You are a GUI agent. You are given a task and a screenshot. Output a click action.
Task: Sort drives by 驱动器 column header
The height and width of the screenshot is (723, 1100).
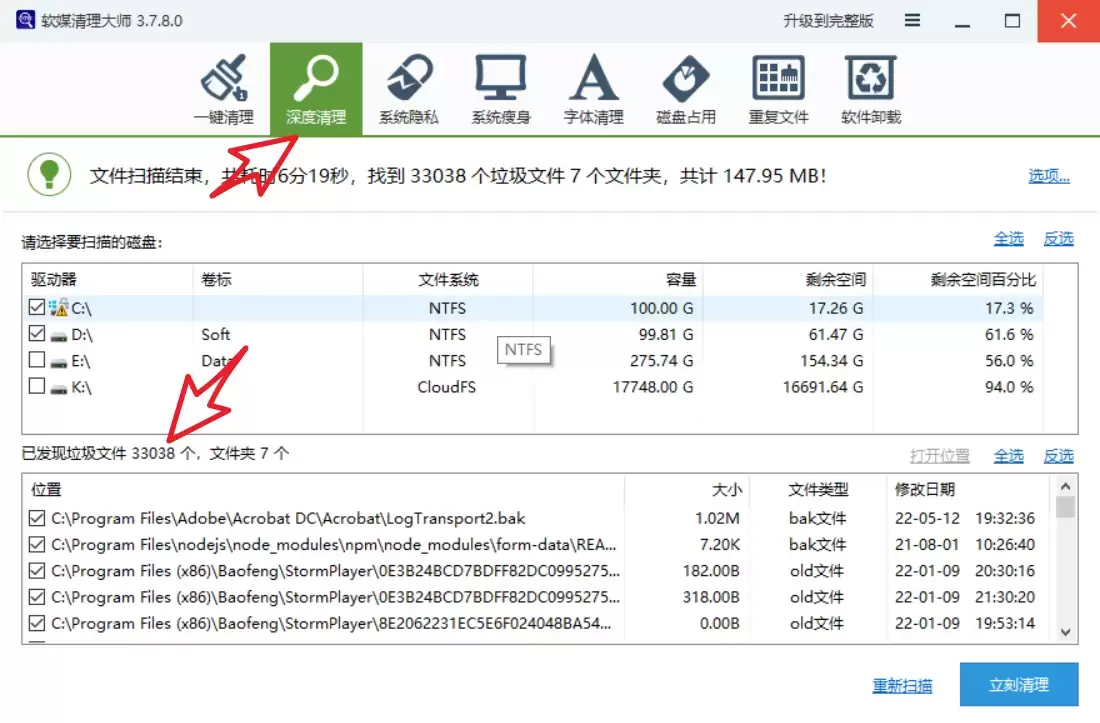[x=107, y=279]
